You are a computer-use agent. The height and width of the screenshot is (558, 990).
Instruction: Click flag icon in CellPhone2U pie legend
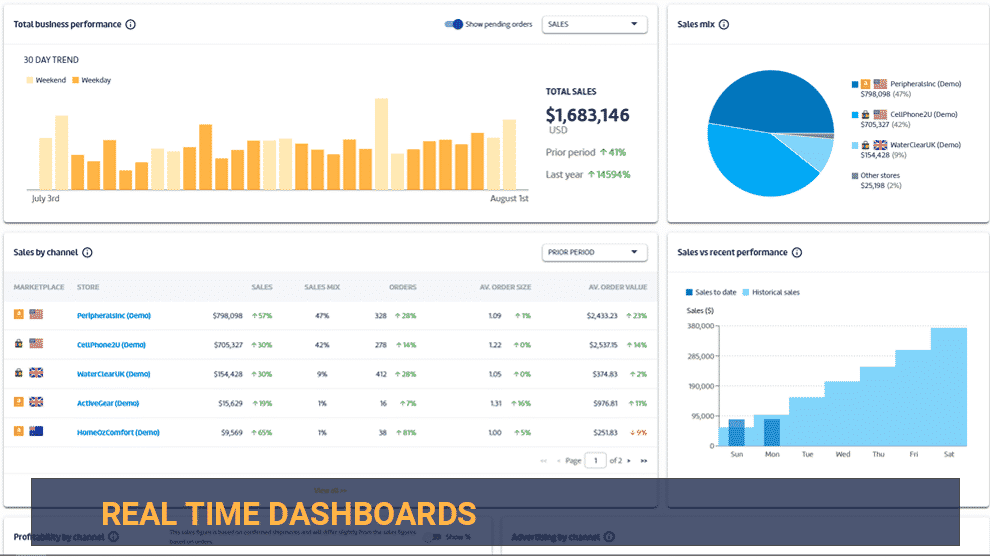click(880, 114)
